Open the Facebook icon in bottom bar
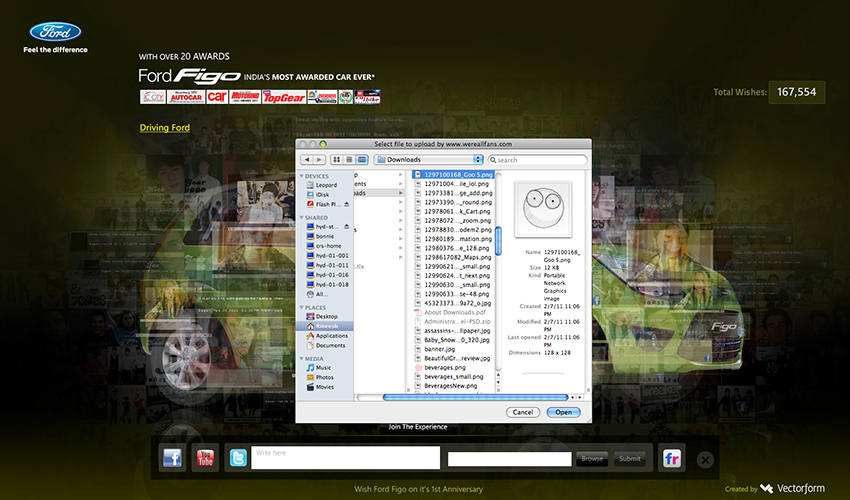Screen dimensions: 850x500 click(172, 458)
